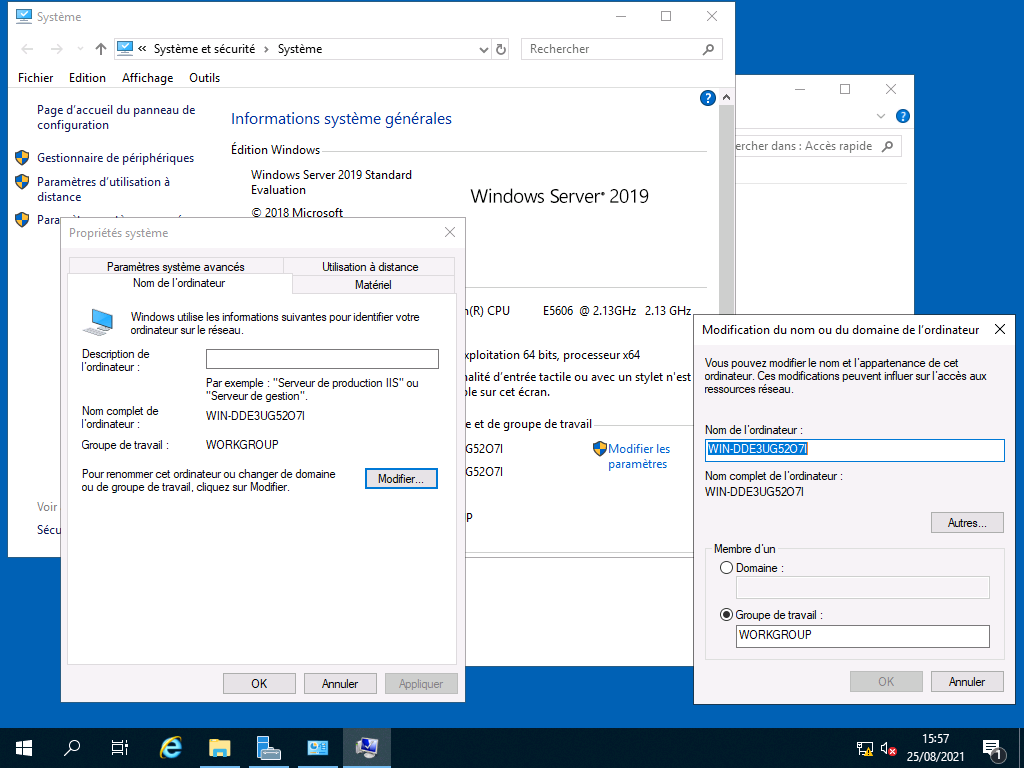Select the Nom de l'ordinateur tab

179,283
